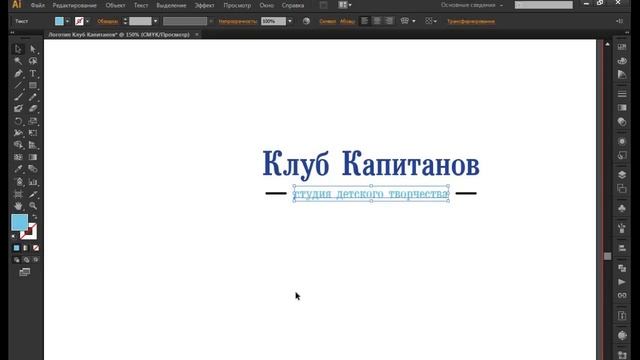Open the Объект menu
The image size is (640, 360).
(116, 5)
